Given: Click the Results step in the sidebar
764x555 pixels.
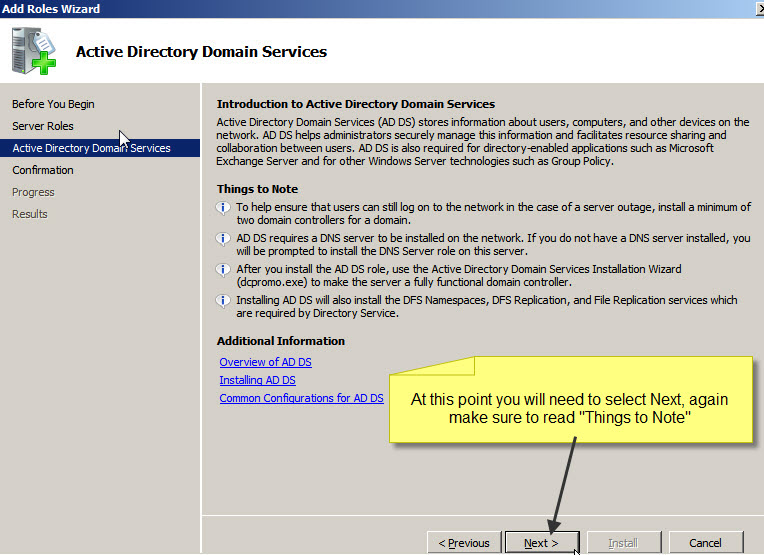Looking at the screenshot, I should tap(30, 214).
